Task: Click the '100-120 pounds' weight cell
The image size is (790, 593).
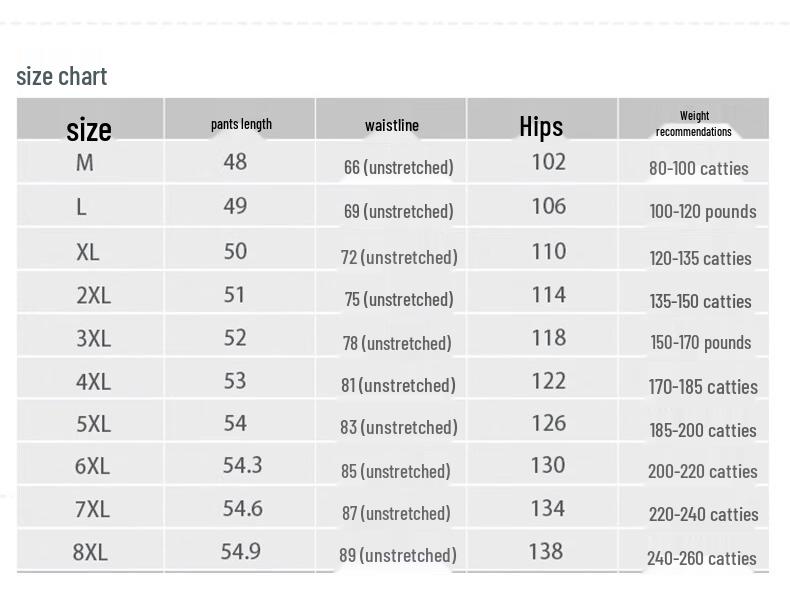Action: click(x=703, y=212)
